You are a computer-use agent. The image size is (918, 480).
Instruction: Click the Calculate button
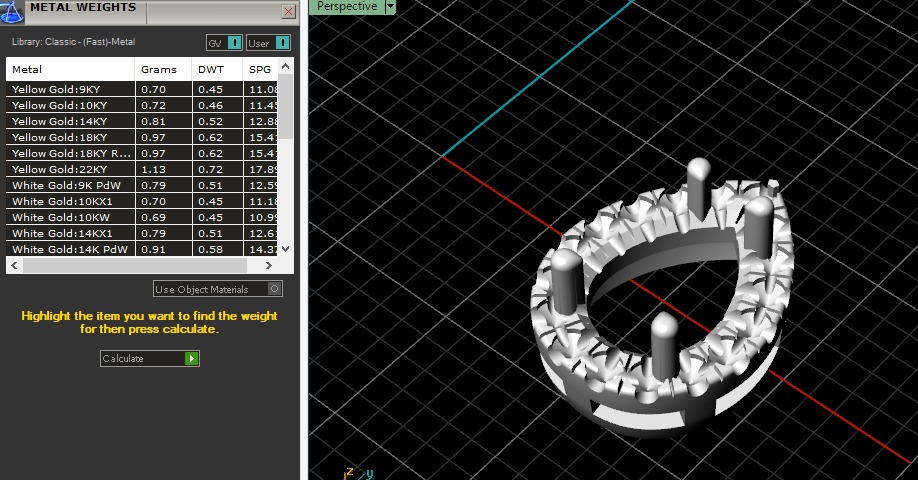point(150,358)
